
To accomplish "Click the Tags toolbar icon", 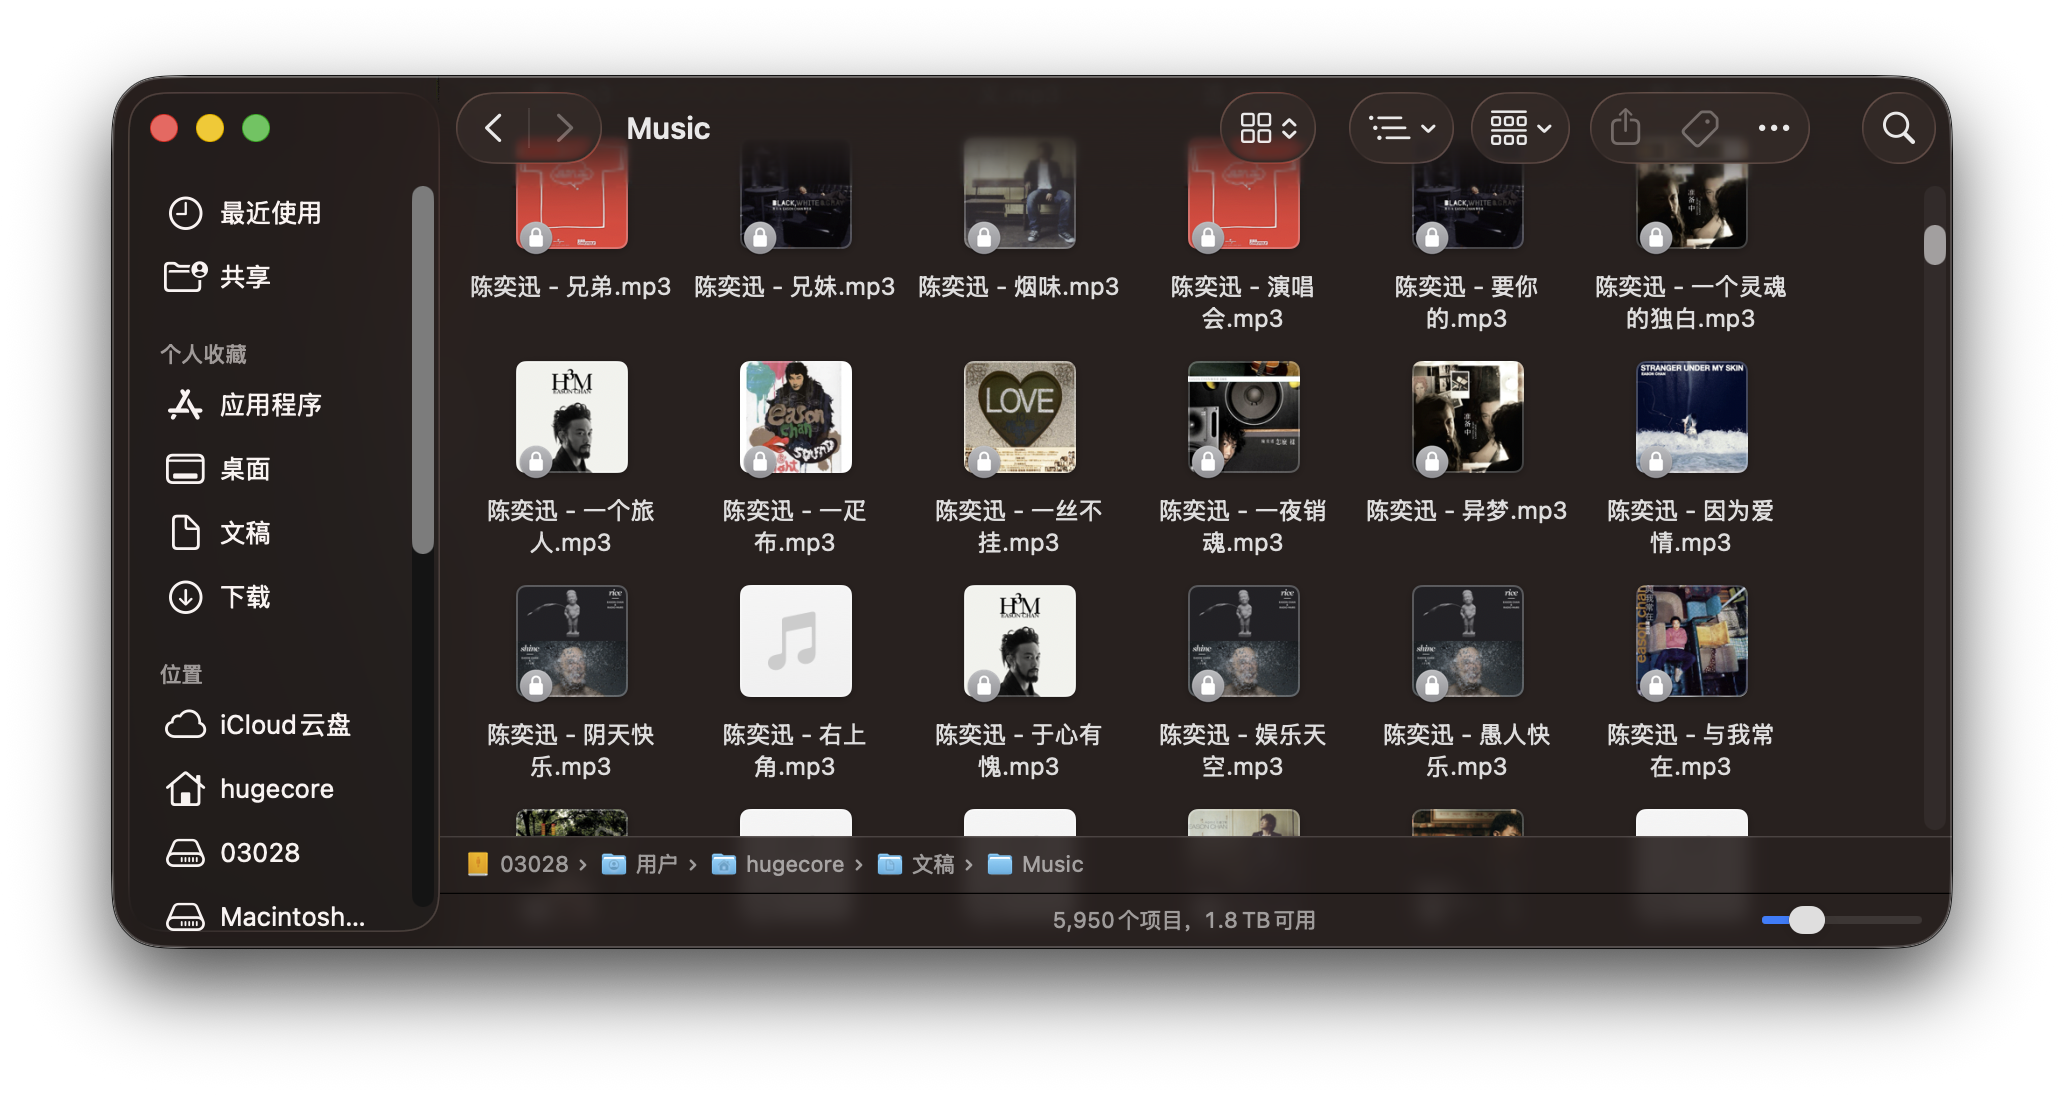I will point(1699,128).
